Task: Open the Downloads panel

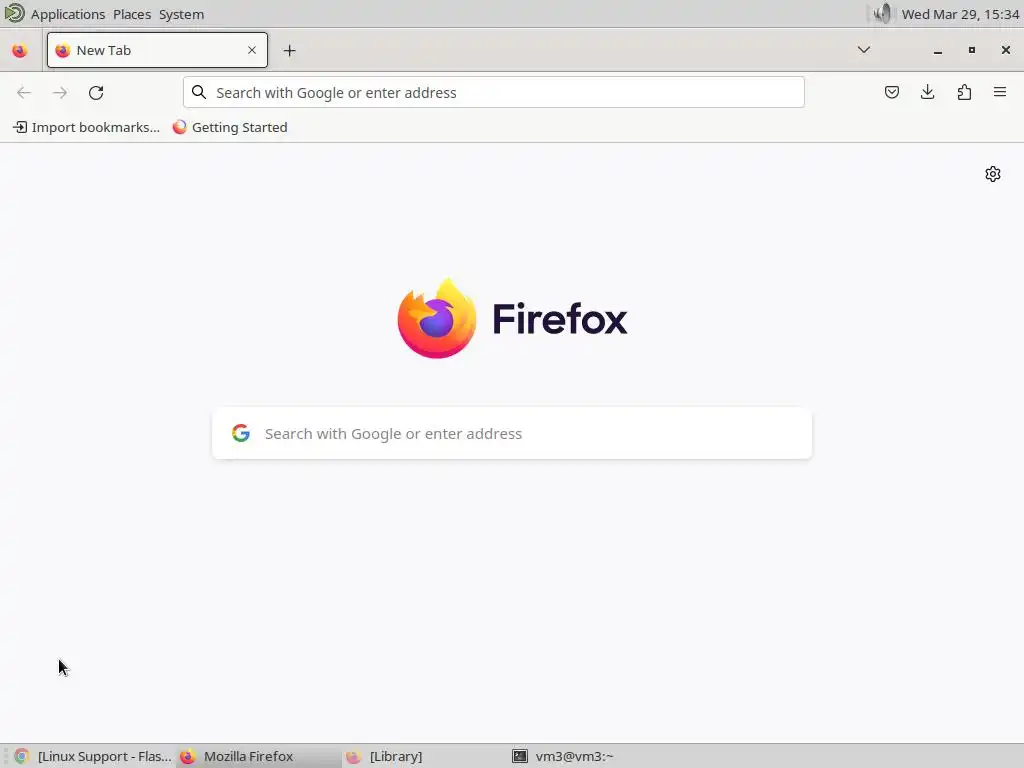Action: 927,92
